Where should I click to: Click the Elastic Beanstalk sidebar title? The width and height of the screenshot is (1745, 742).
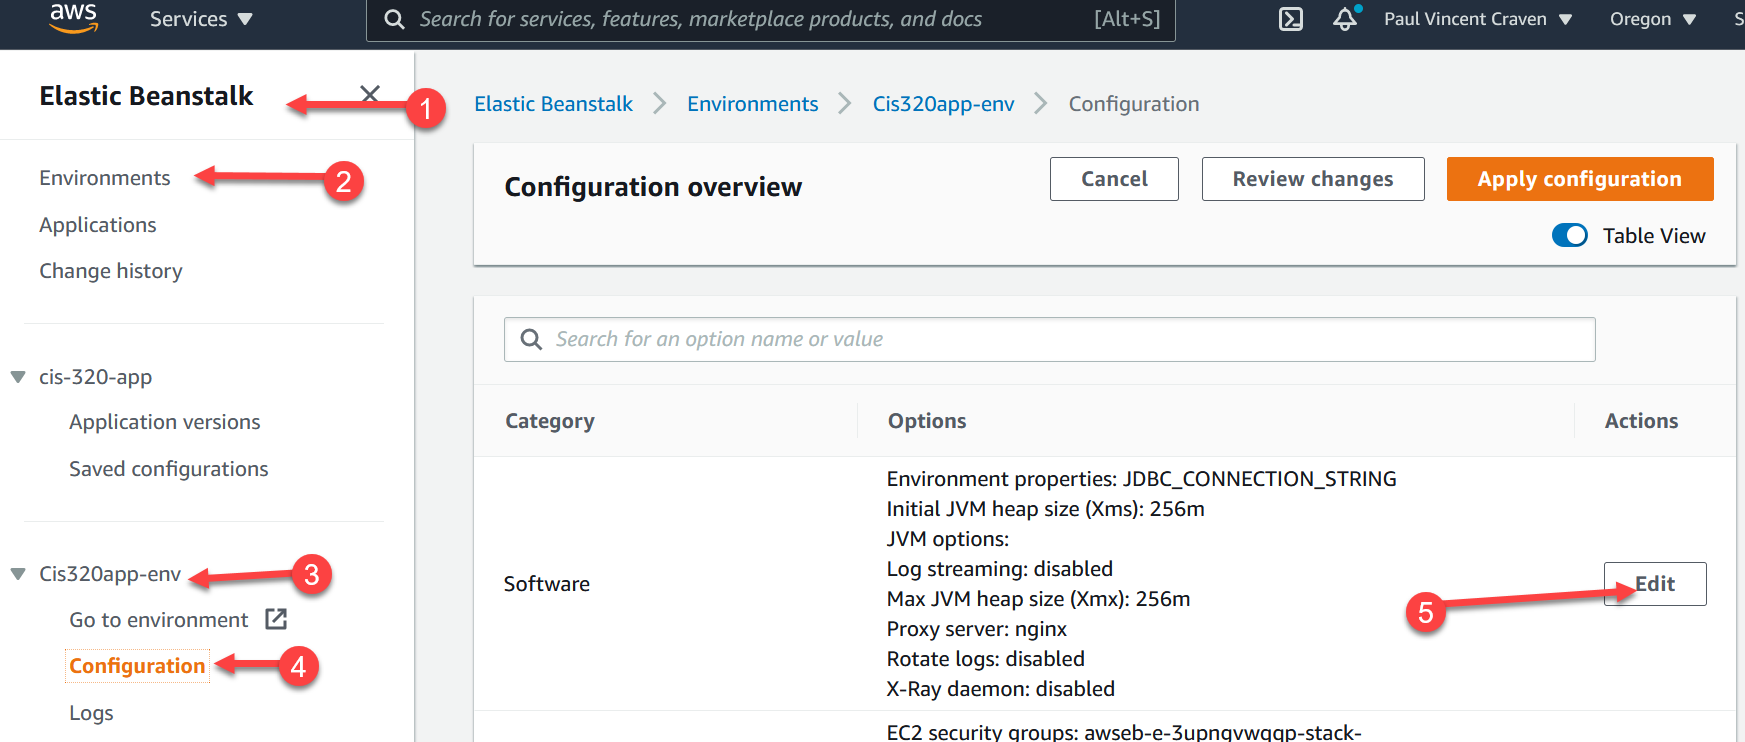coord(146,96)
